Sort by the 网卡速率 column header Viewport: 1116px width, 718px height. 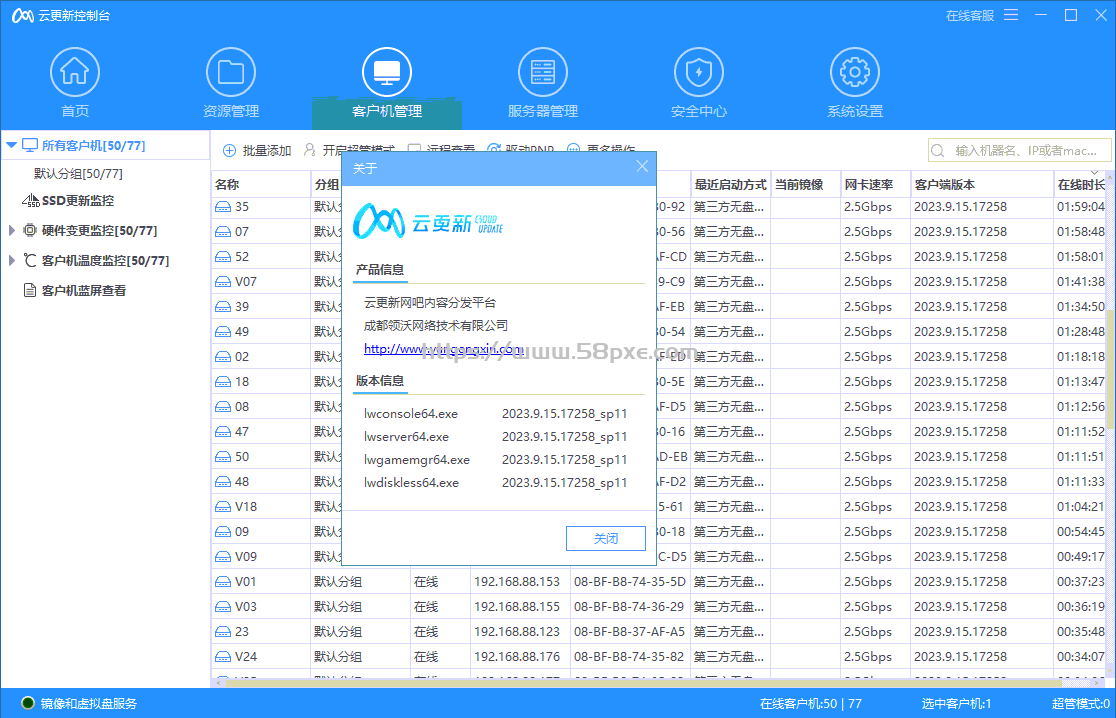875,184
